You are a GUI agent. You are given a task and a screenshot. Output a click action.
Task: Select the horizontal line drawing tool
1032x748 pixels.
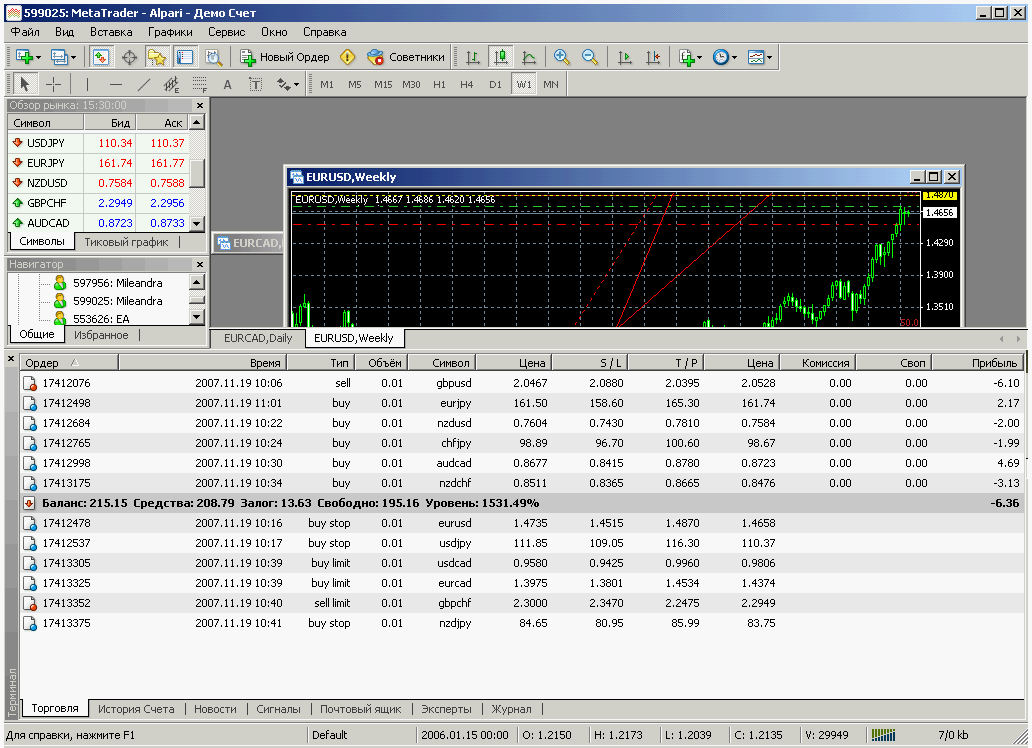point(115,85)
